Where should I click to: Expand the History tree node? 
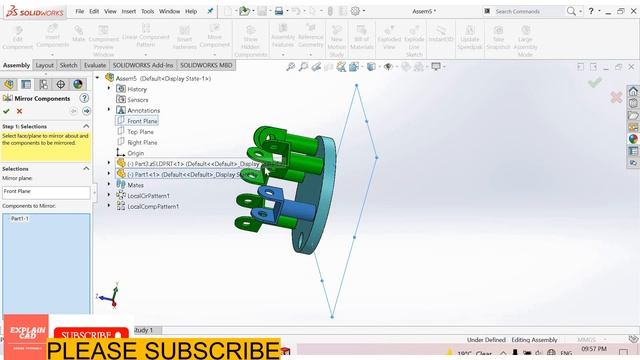(x=109, y=88)
